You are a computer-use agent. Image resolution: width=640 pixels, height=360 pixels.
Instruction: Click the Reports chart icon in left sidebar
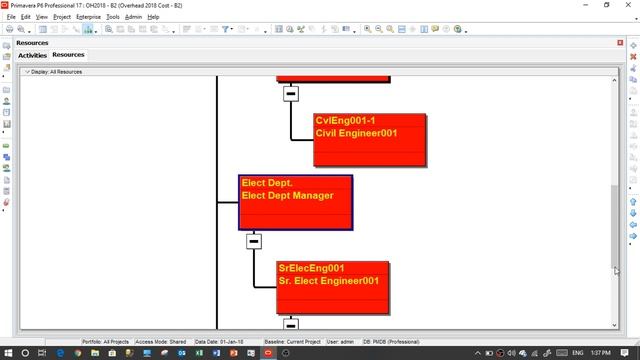point(7,124)
